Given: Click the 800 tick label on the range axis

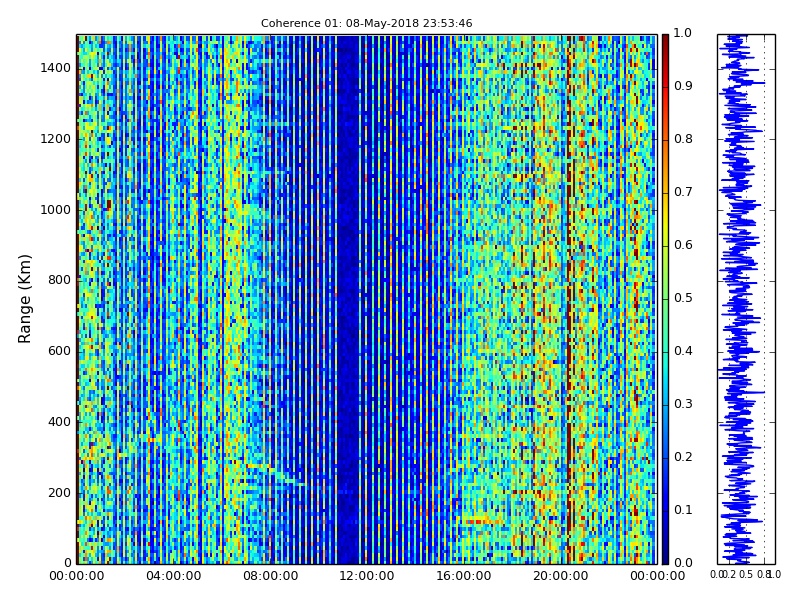Looking at the screenshot, I should point(59,280).
